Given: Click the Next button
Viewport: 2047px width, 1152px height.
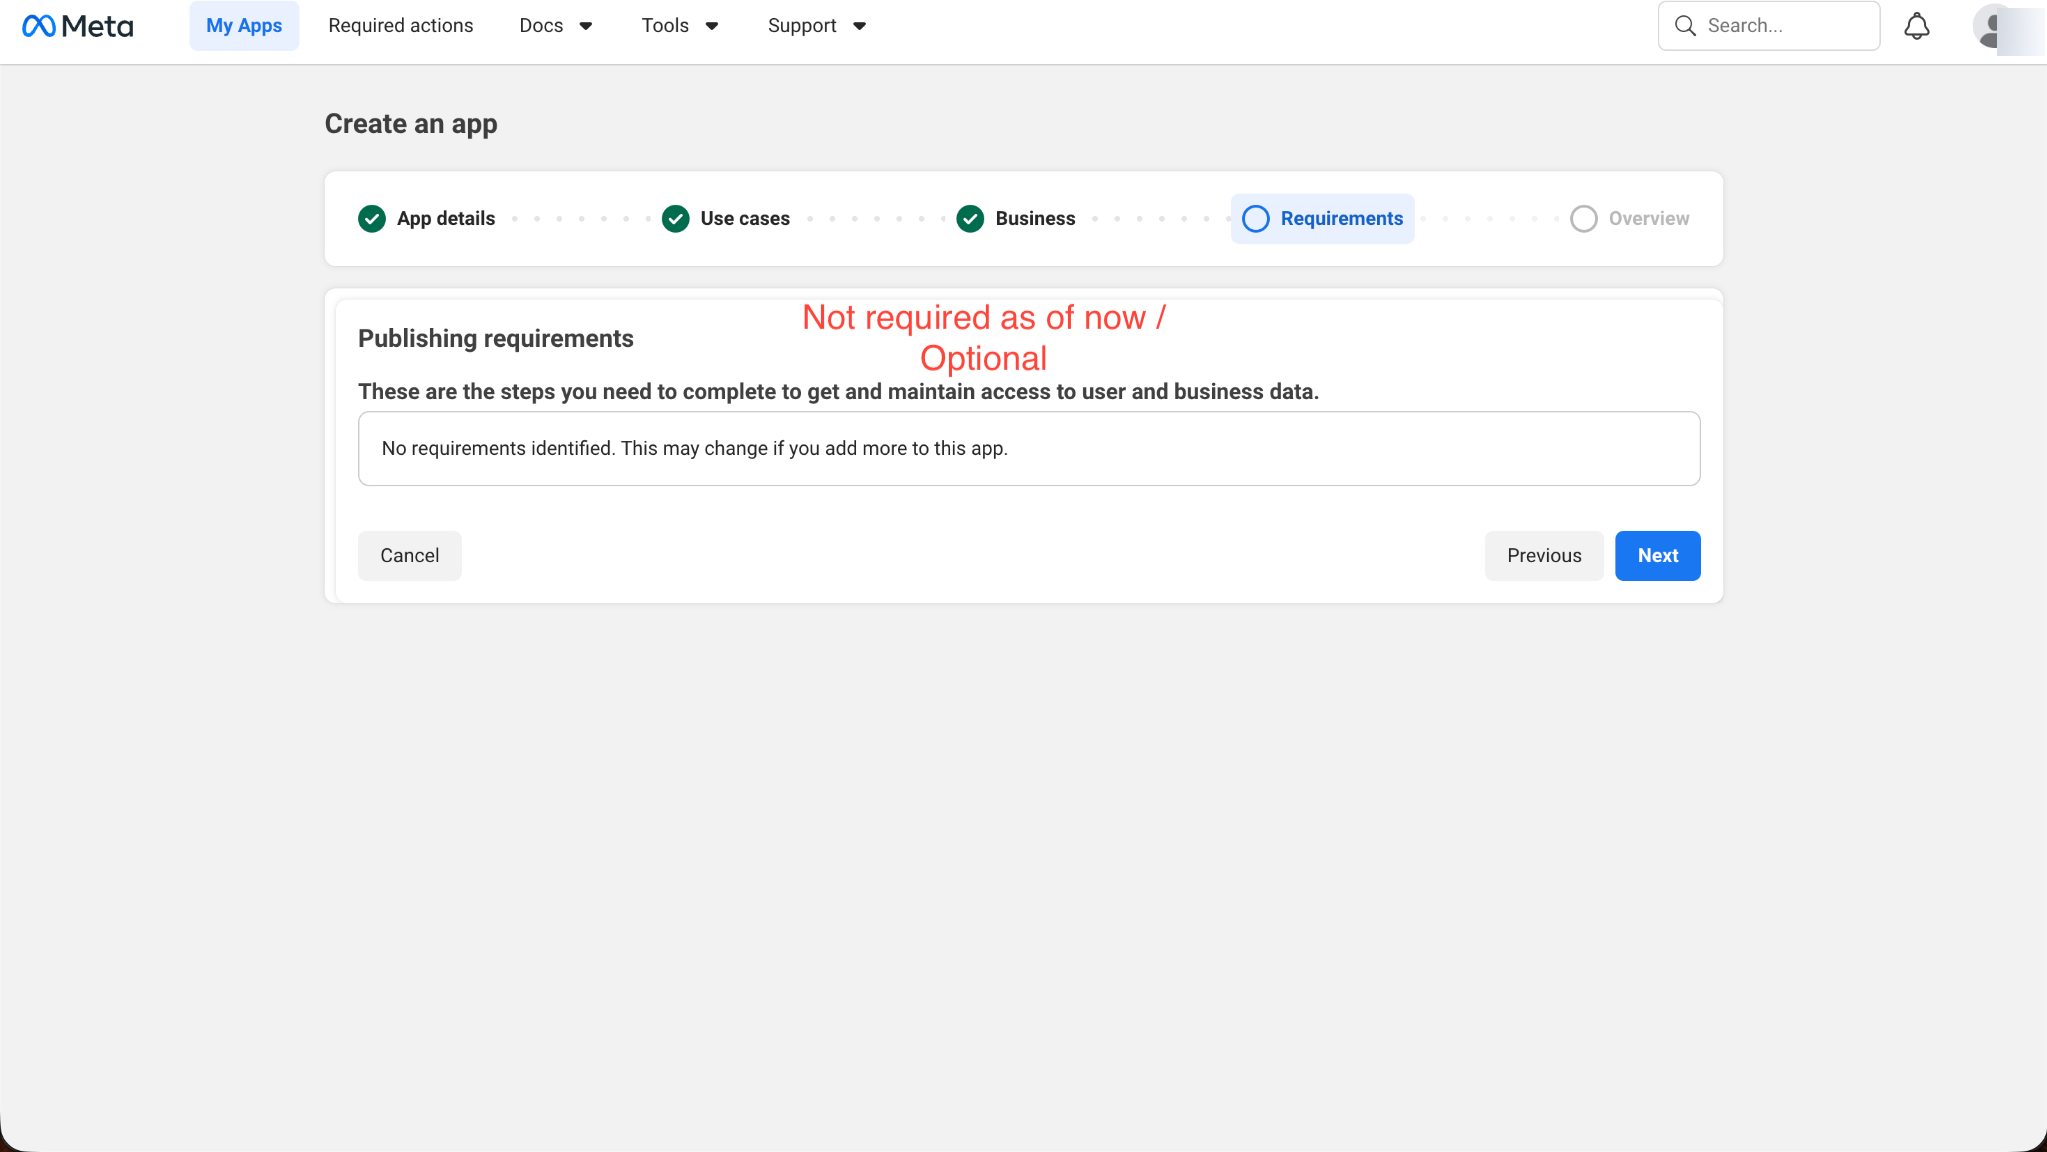Looking at the screenshot, I should click(1658, 556).
